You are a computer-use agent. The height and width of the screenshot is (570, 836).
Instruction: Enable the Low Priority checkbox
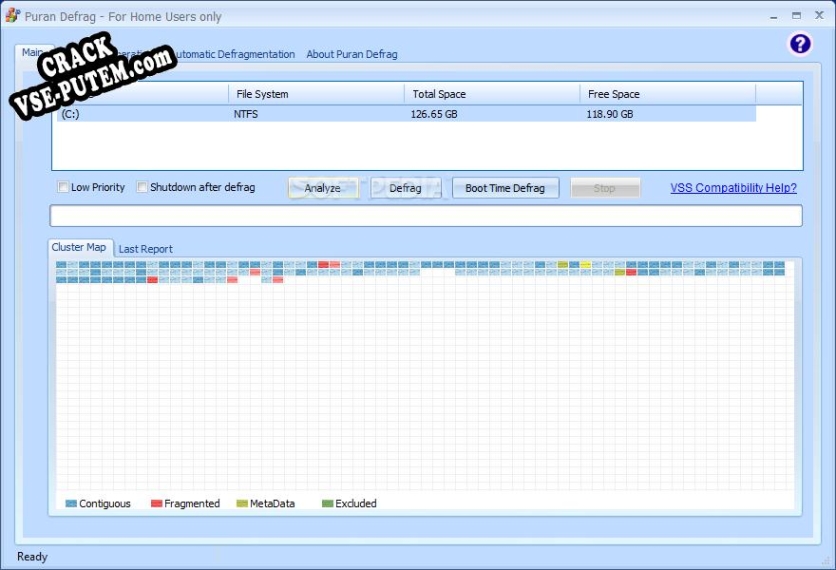point(63,187)
